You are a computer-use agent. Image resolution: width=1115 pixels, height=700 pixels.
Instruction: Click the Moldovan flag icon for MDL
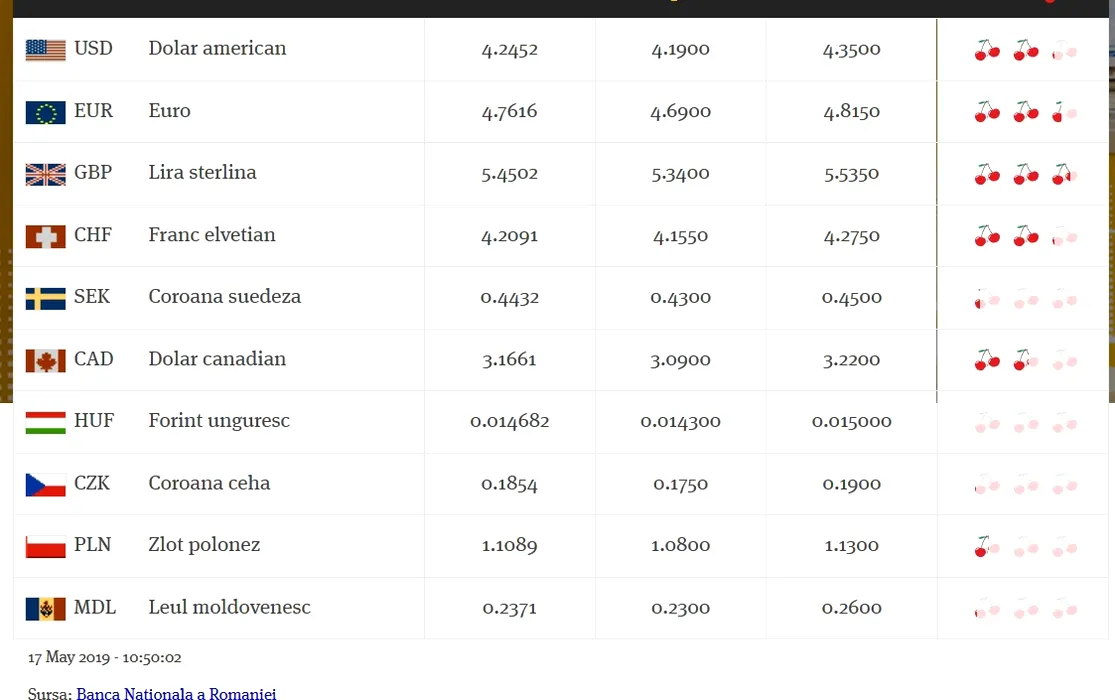tap(46, 609)
